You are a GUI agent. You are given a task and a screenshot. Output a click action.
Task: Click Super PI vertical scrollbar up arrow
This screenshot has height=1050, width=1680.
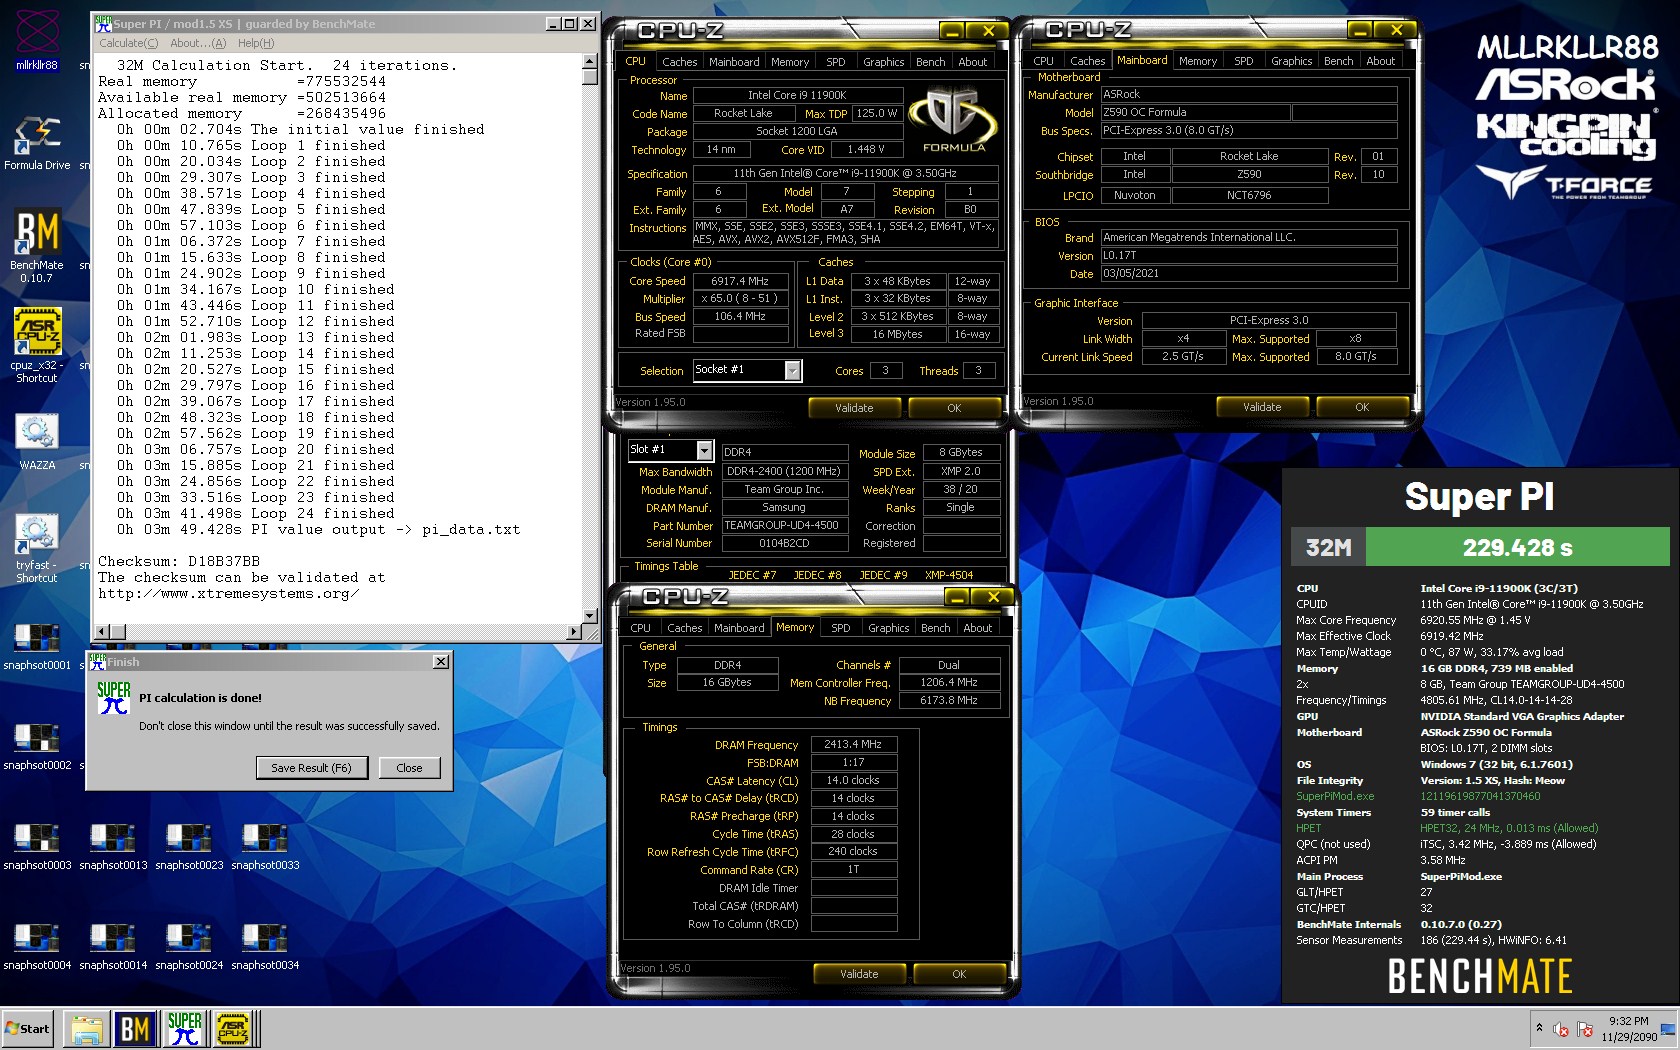click(590, 62)
